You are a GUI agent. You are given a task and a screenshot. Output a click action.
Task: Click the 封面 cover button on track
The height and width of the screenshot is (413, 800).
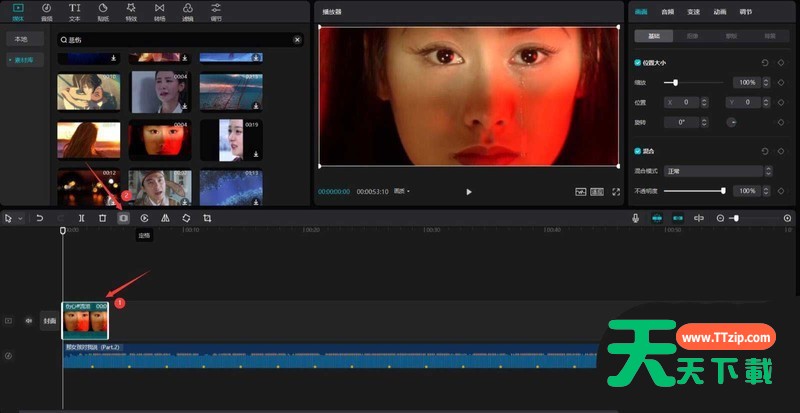48,321
